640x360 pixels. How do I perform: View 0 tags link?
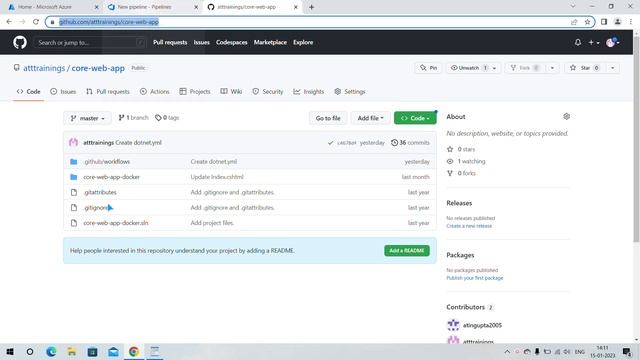pos(167,118)
